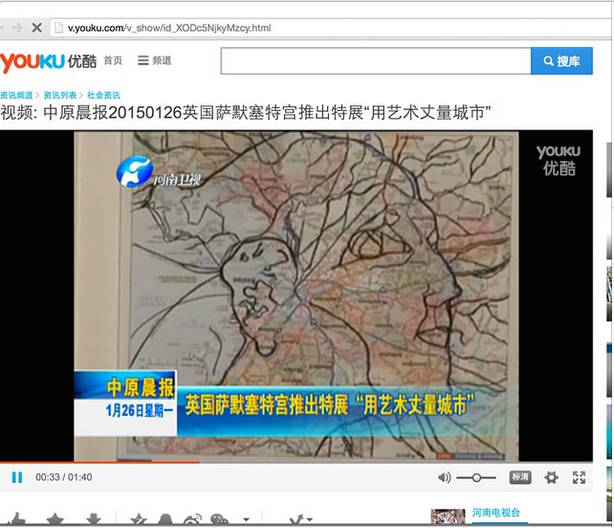Open the 频道 channels menu
The width and height of the screenshot is (614, 528).
(x=155, y=61)
